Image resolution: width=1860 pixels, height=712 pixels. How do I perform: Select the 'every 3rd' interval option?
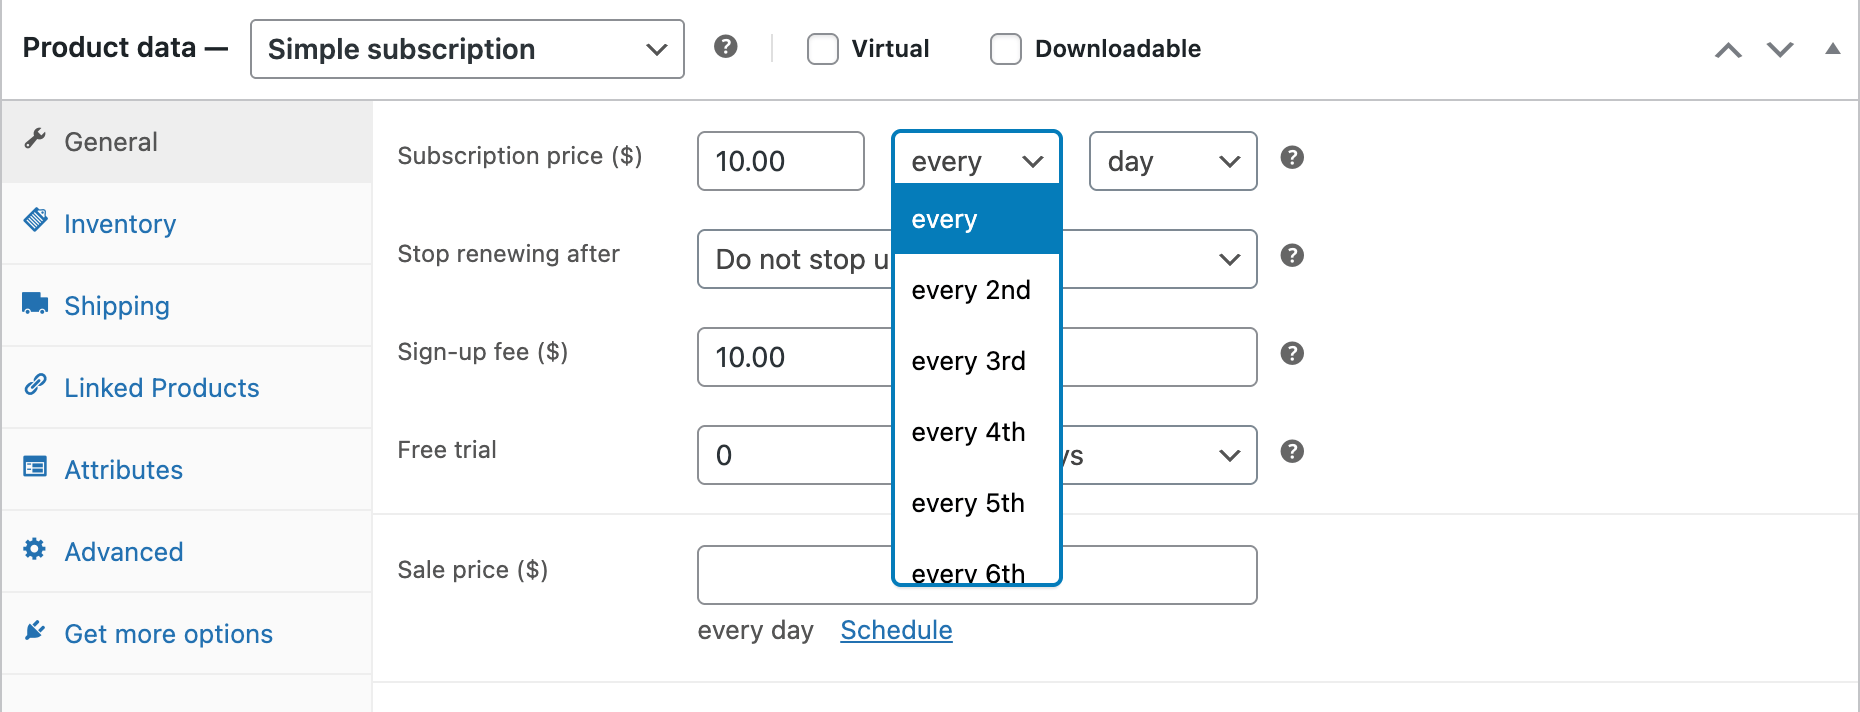976,361
